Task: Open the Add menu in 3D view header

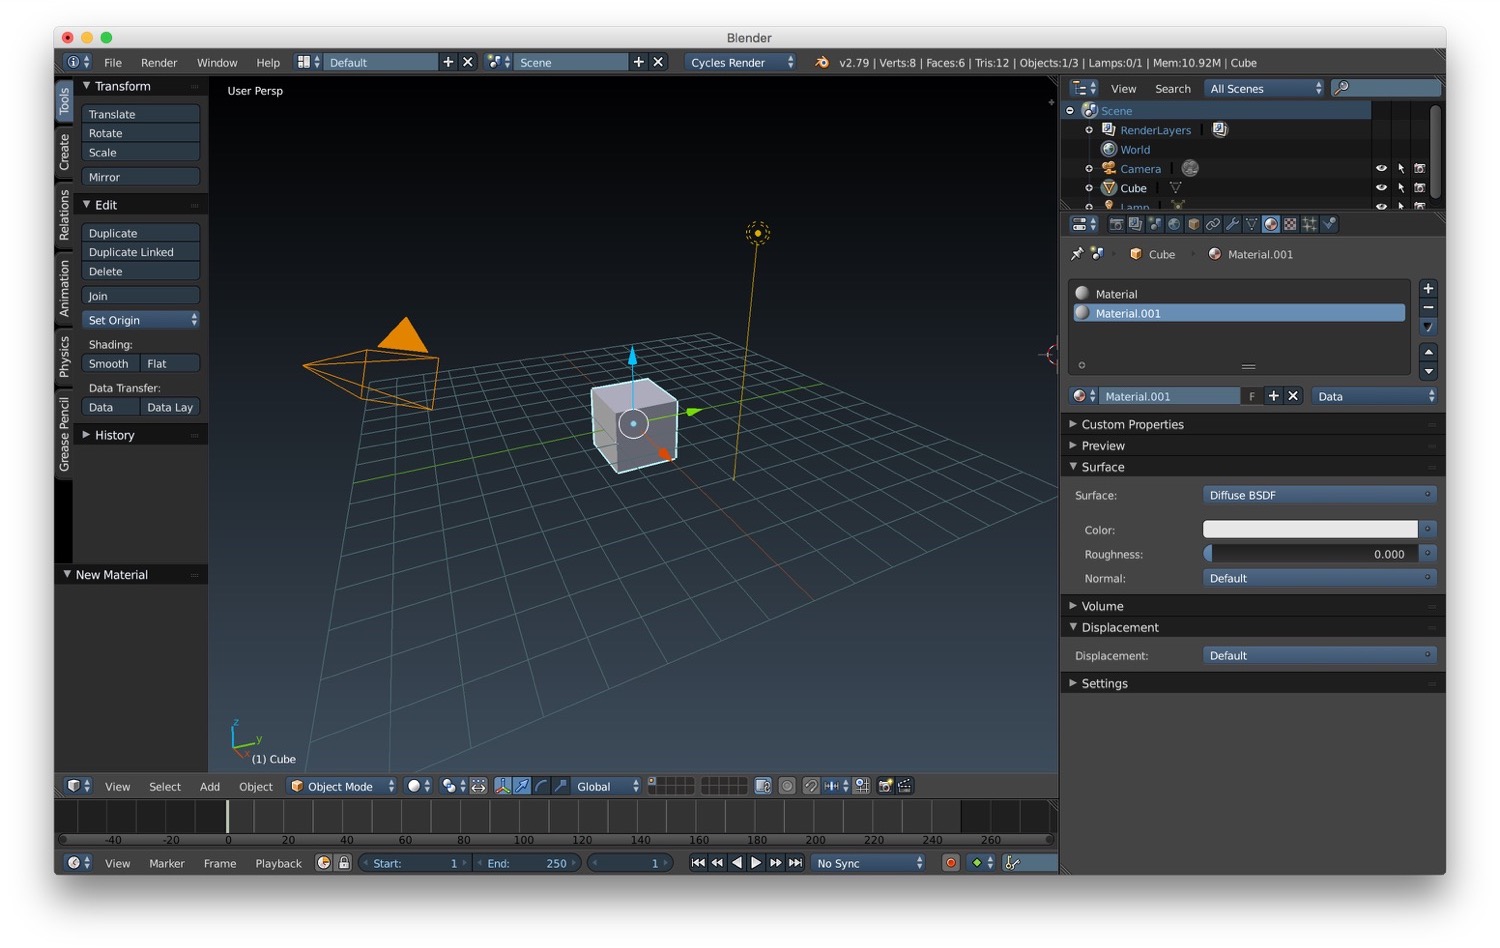Action: (x=210, y=786)
